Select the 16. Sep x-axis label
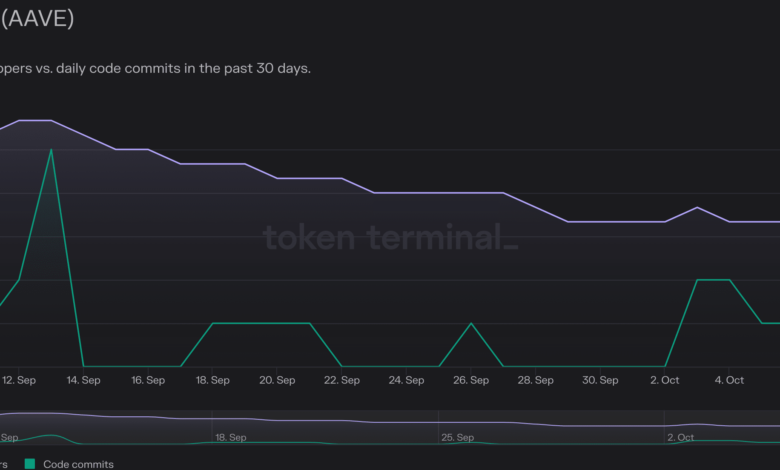This screenshot has width=780, height=470. 148,380
